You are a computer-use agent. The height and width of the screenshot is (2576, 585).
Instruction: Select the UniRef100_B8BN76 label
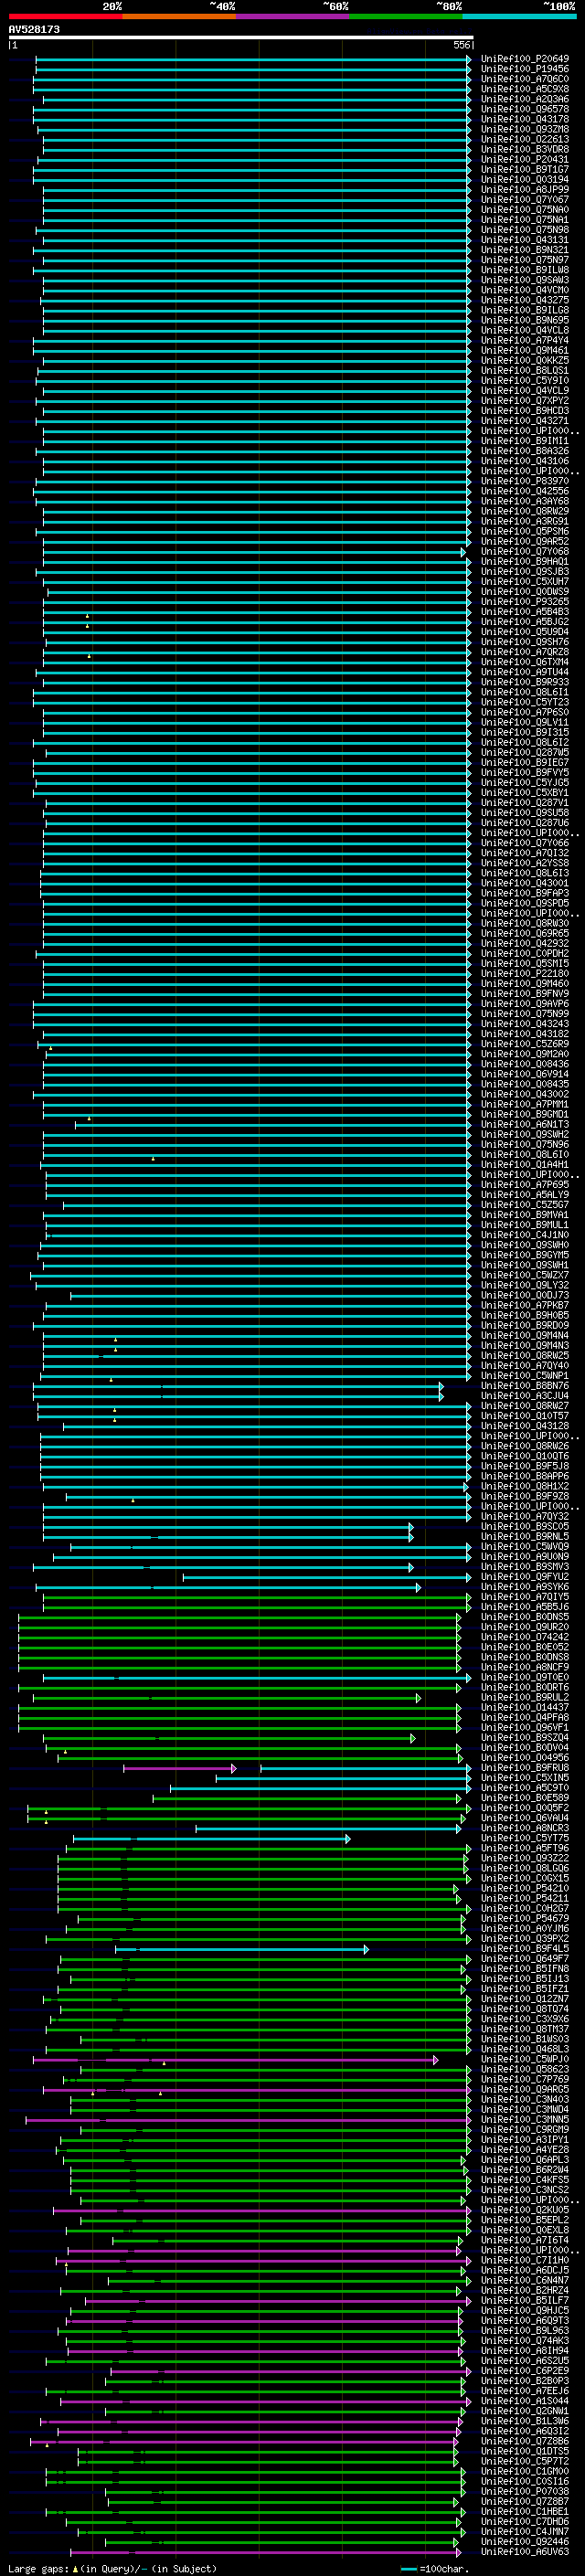point(525,1385)
